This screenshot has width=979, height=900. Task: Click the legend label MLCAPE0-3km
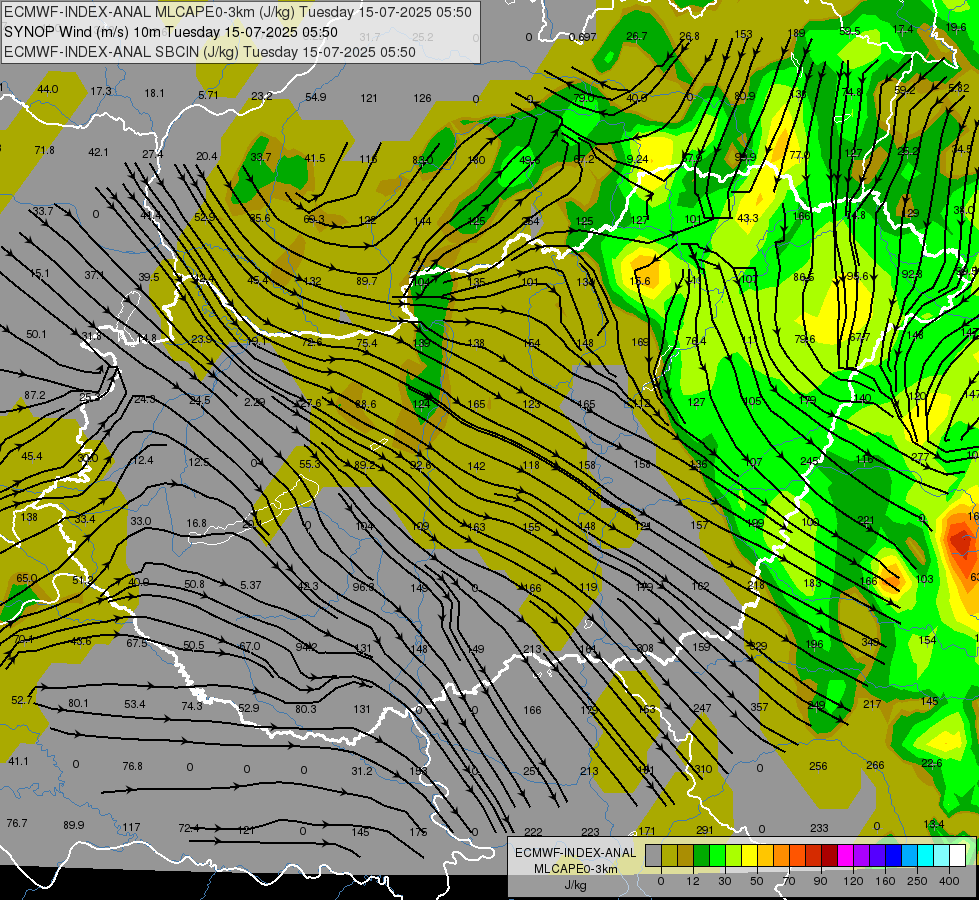coord(575,869)
